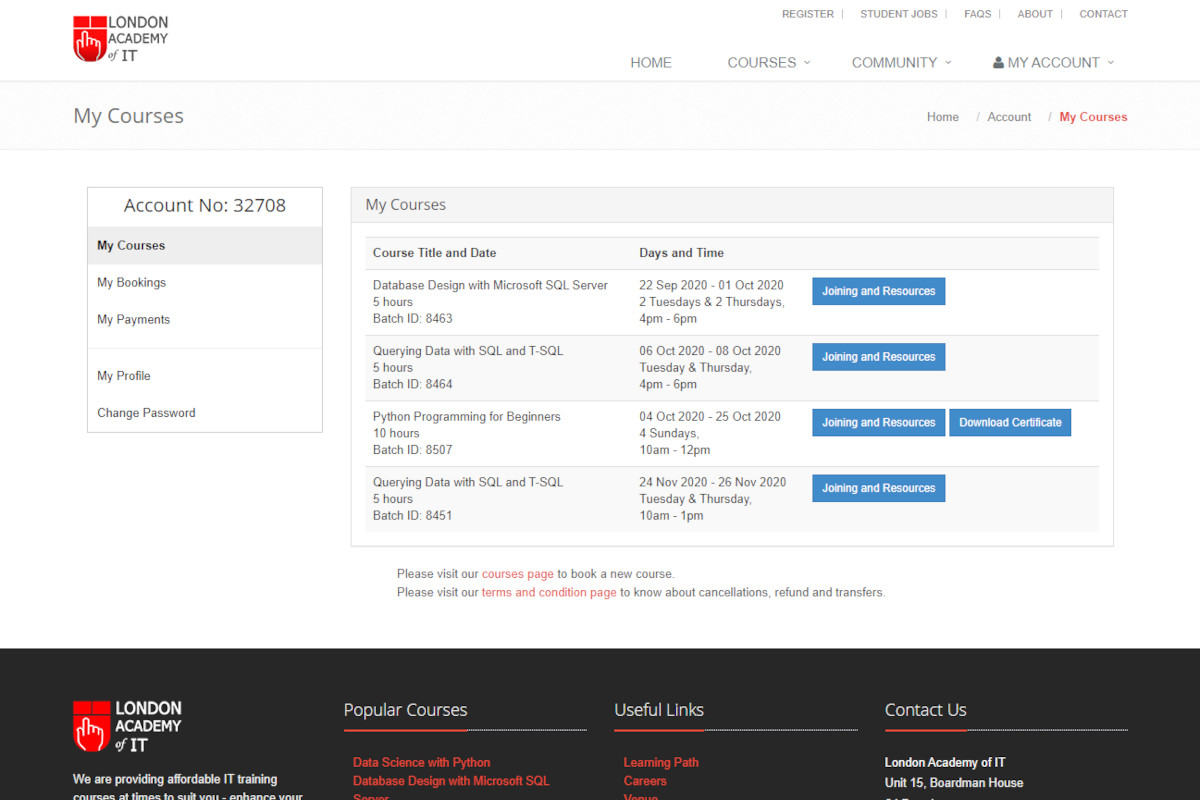This screenshot has width=1200, height=800.
Task: Expand the Courses dropdown menu
Action: [x=768, y=62]
